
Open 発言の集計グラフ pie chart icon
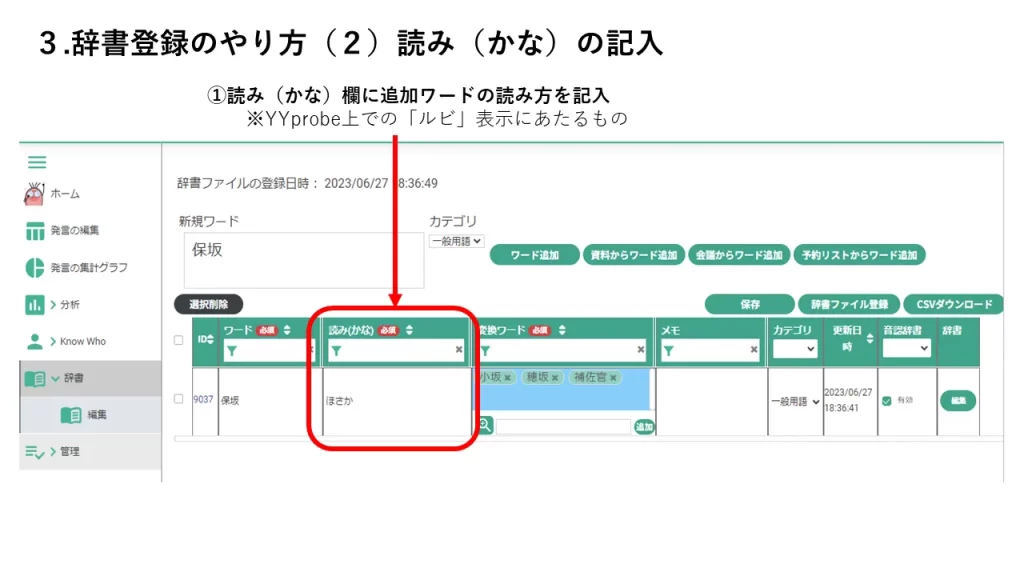pyautogui.click(x=35, y=268)
